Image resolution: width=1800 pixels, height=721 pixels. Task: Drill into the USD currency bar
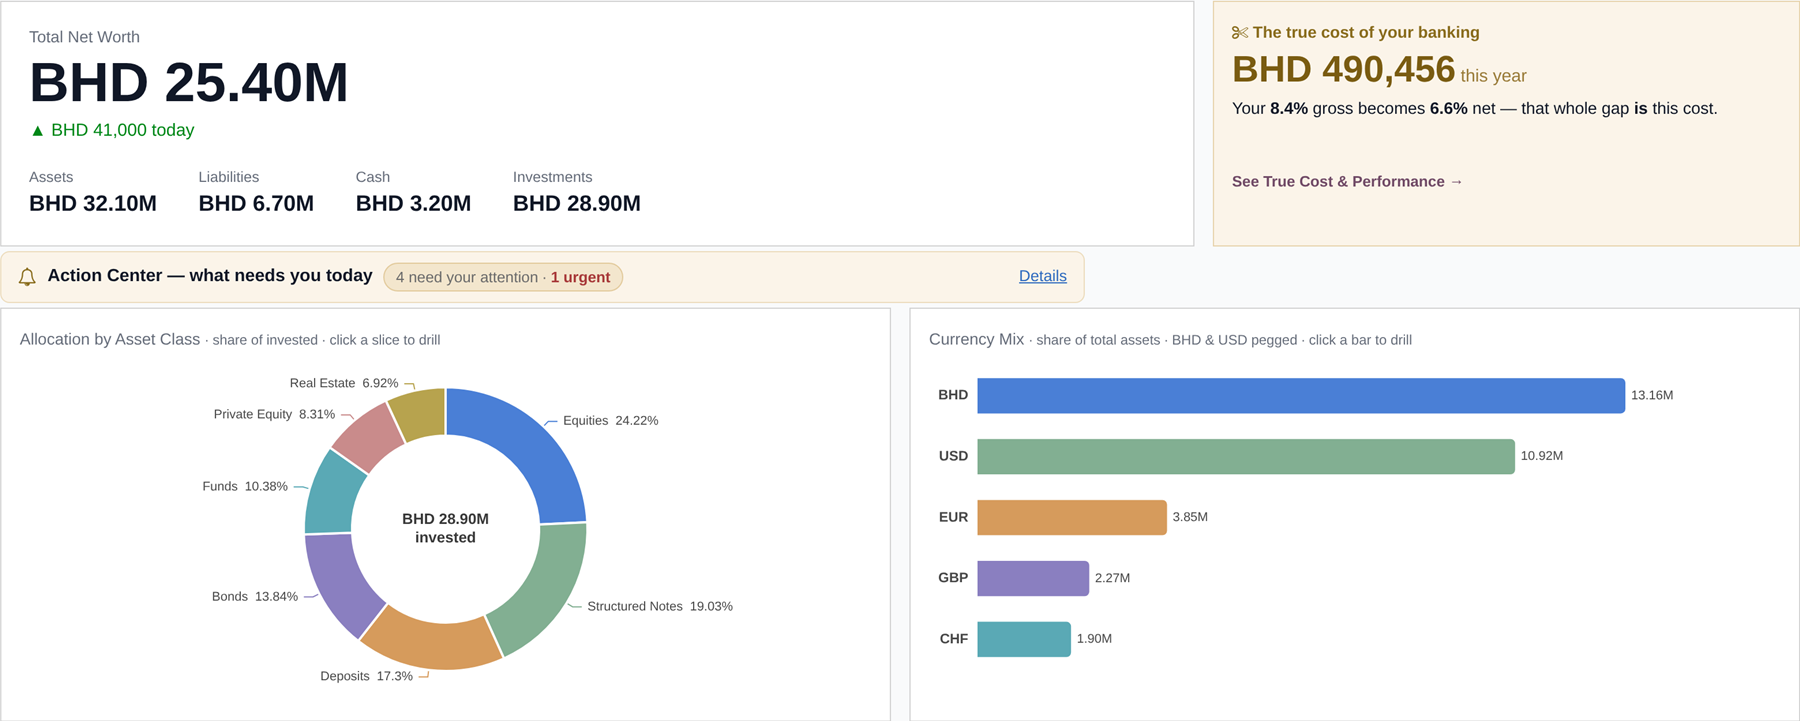(x=1246, y=456)
